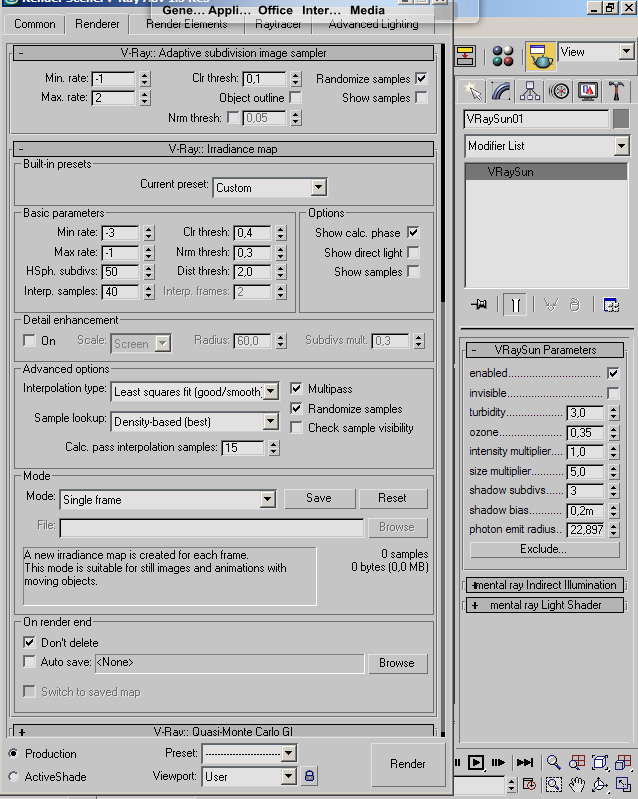Click Remove Modifier trash icon

574,305
